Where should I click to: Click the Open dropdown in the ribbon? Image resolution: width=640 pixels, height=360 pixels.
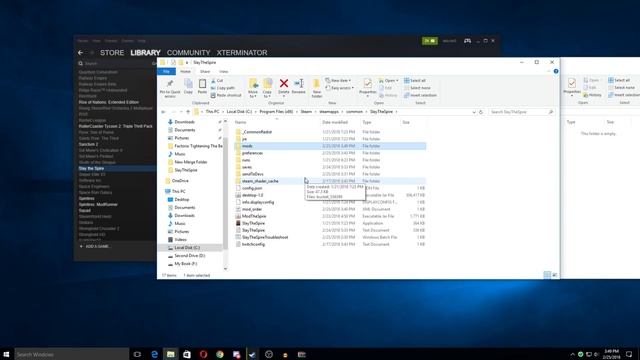(388, 80)
